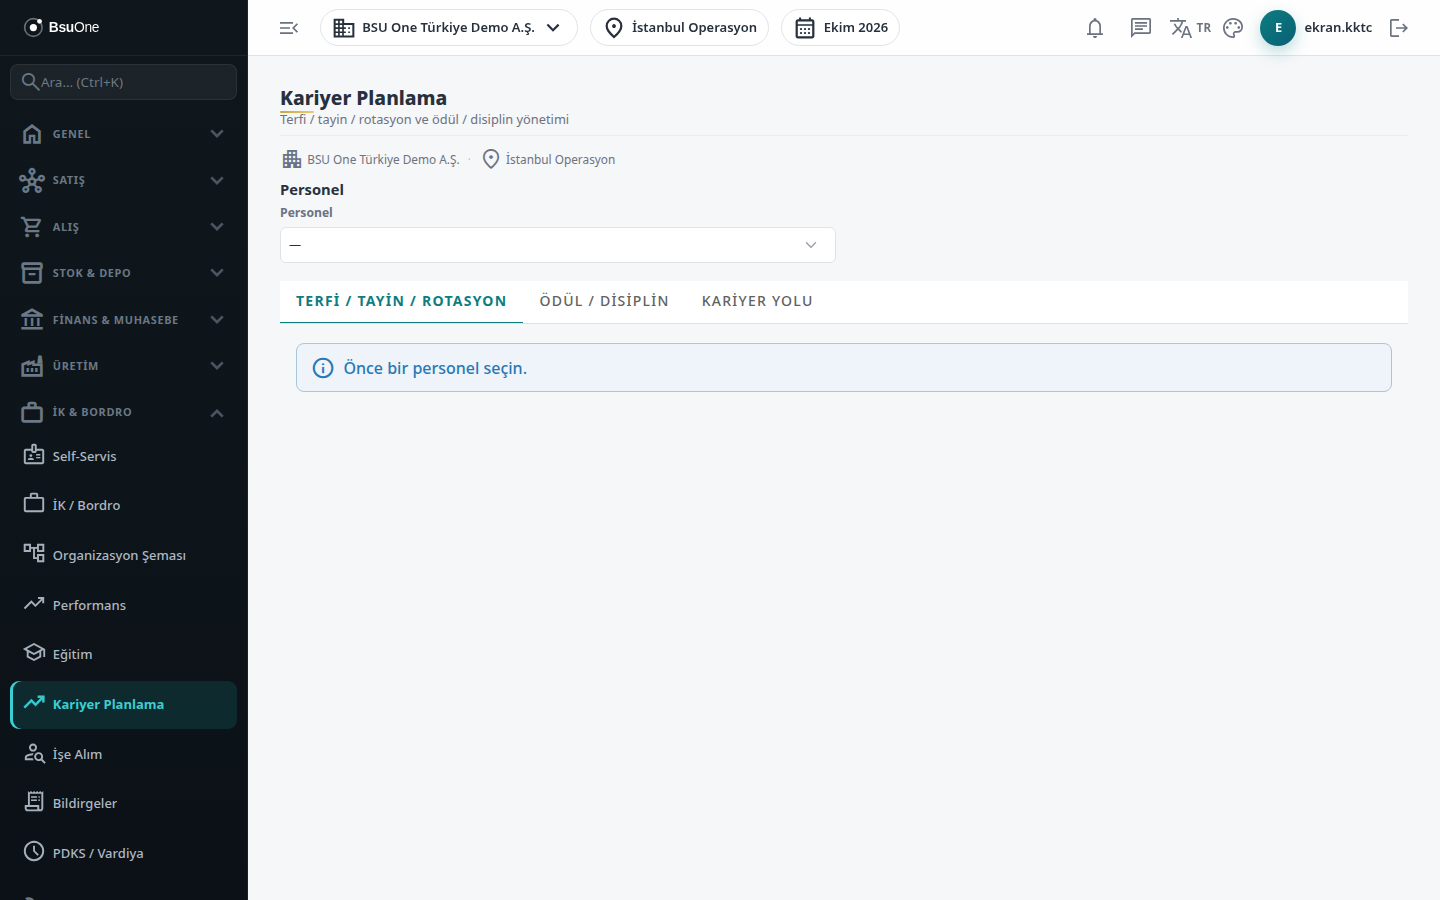This screenshot has height=900, width=1440.
Task: Open messages chat icon
Action: (1141, 28)
